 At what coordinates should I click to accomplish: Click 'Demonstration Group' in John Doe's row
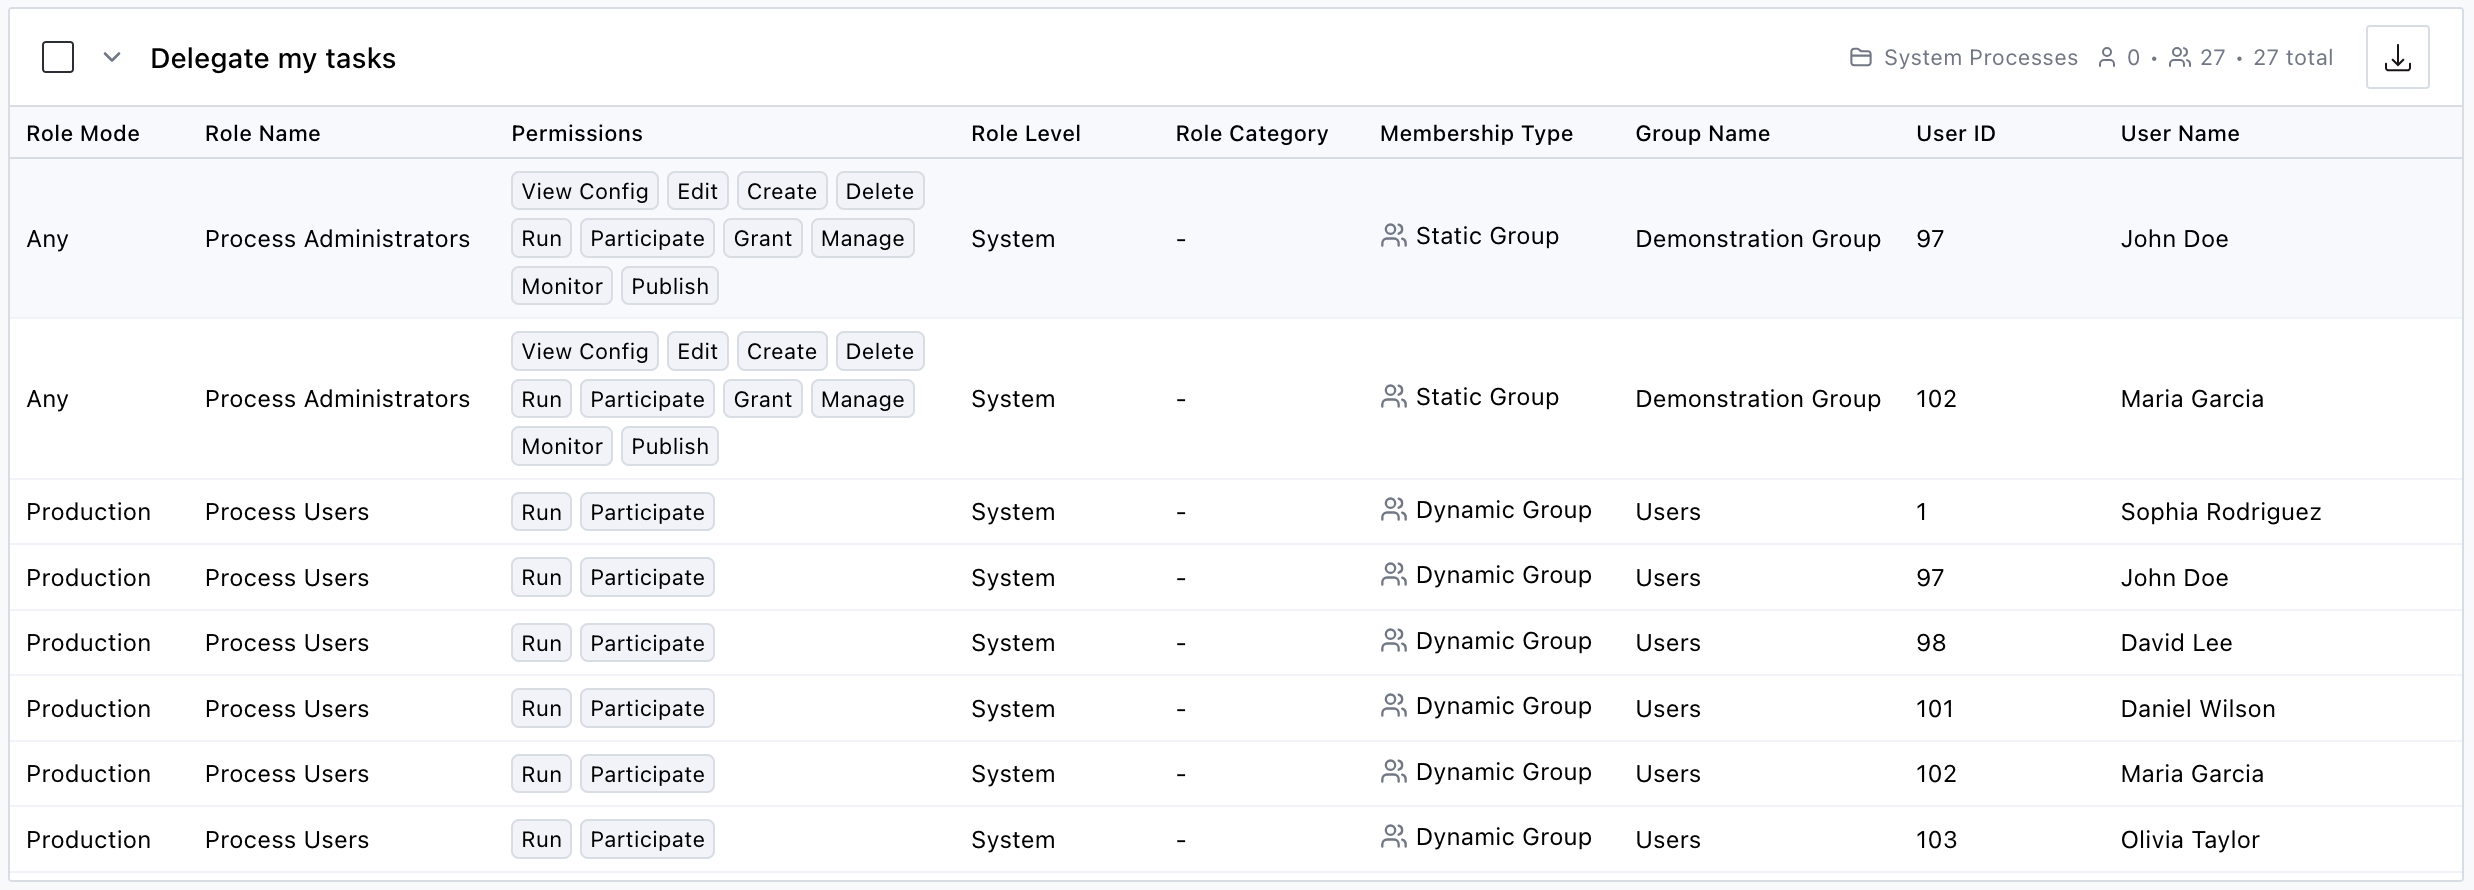tap(1758, 239)
